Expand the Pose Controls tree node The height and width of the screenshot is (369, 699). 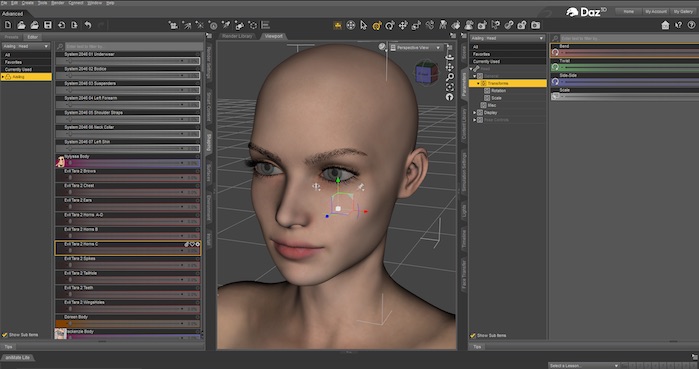point(475,120)
